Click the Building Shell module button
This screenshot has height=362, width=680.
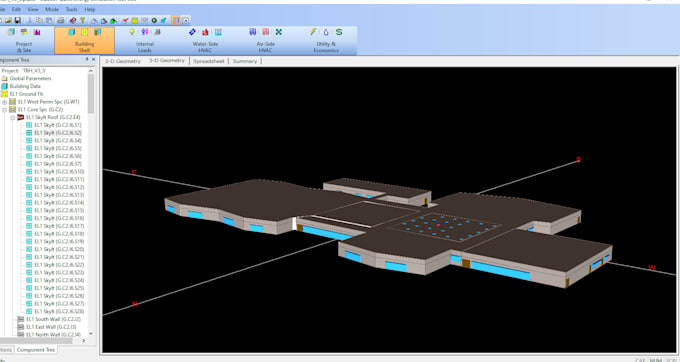85,41
